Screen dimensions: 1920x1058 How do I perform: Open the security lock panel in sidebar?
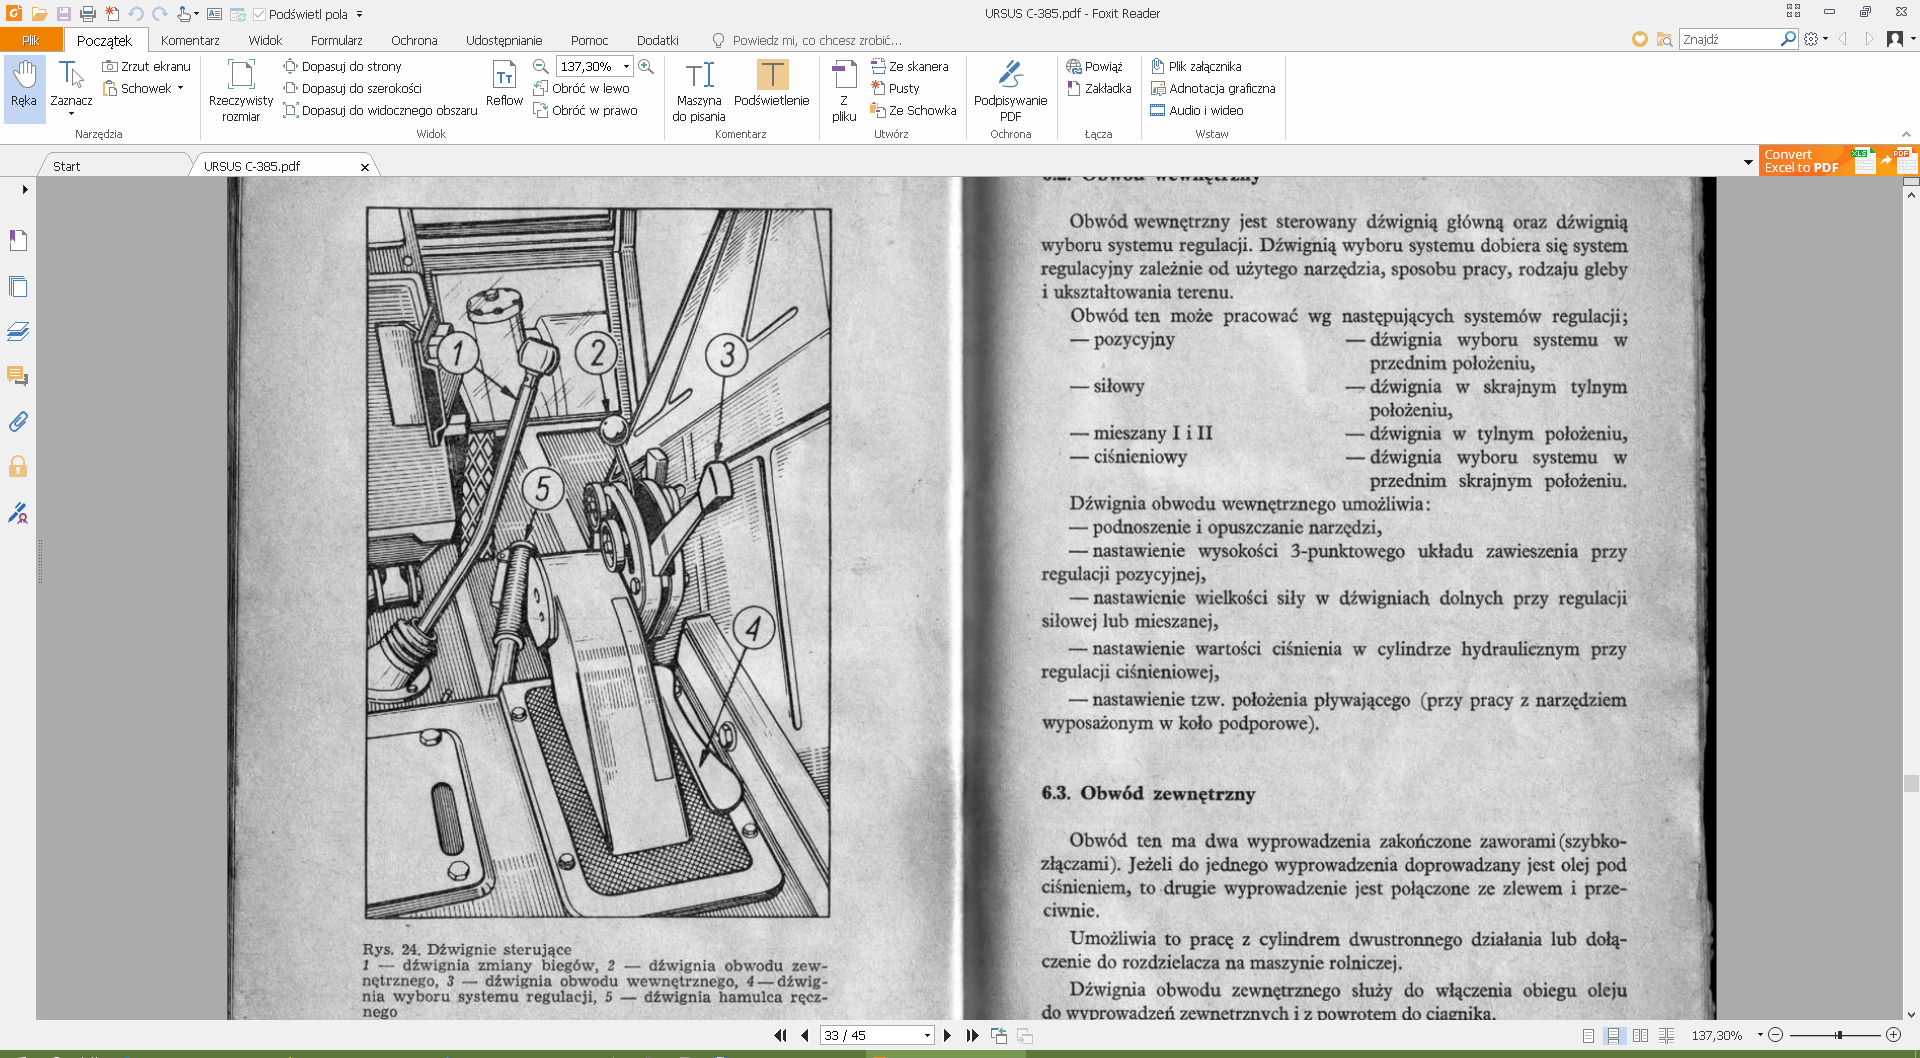click(18, 467)
